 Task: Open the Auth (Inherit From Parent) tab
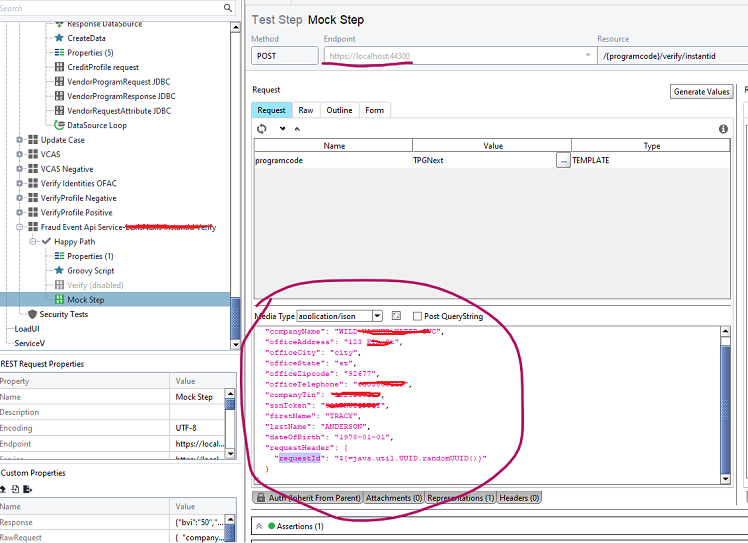[308, 498]
